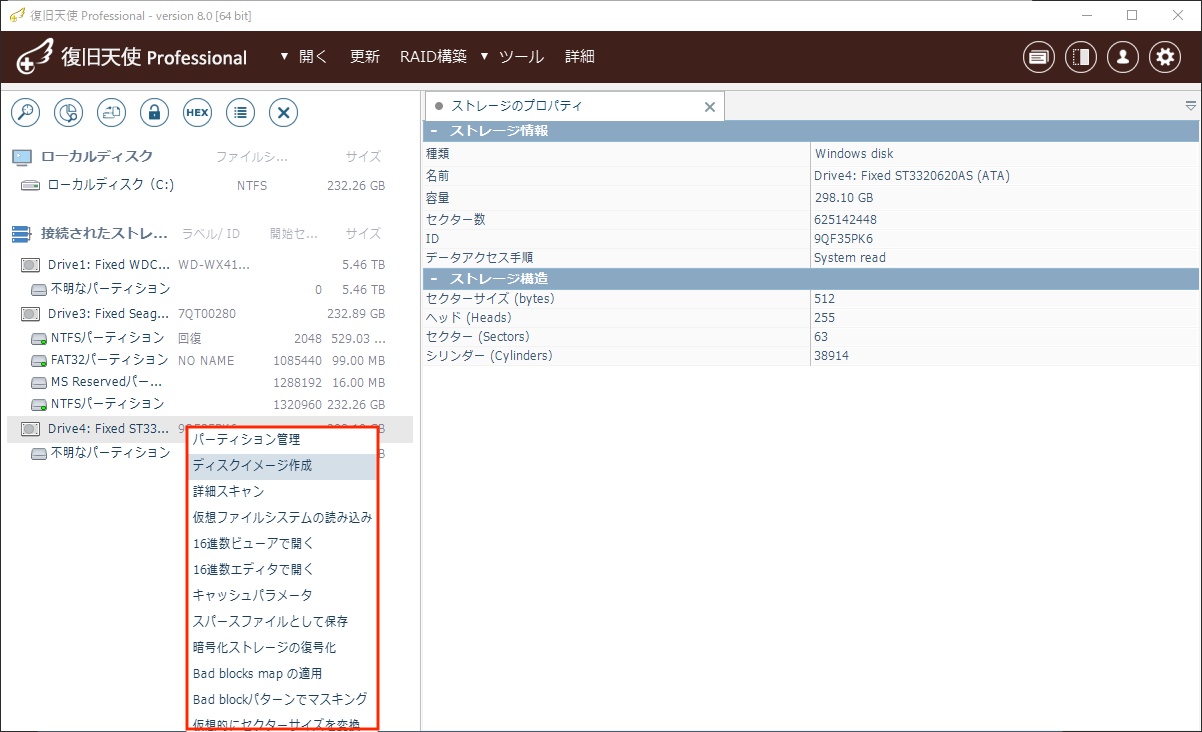The height and width of the screenshot is (732, 1202).
Task: Click the セクター (Sectors) property label
Action: (x=478, y=337)
